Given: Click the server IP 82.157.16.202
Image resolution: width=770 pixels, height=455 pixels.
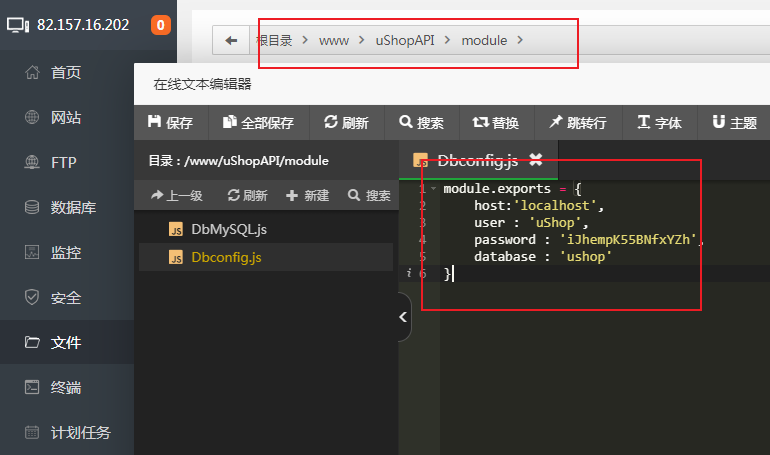Looking at the screenshot, I should tap(83, 25).
